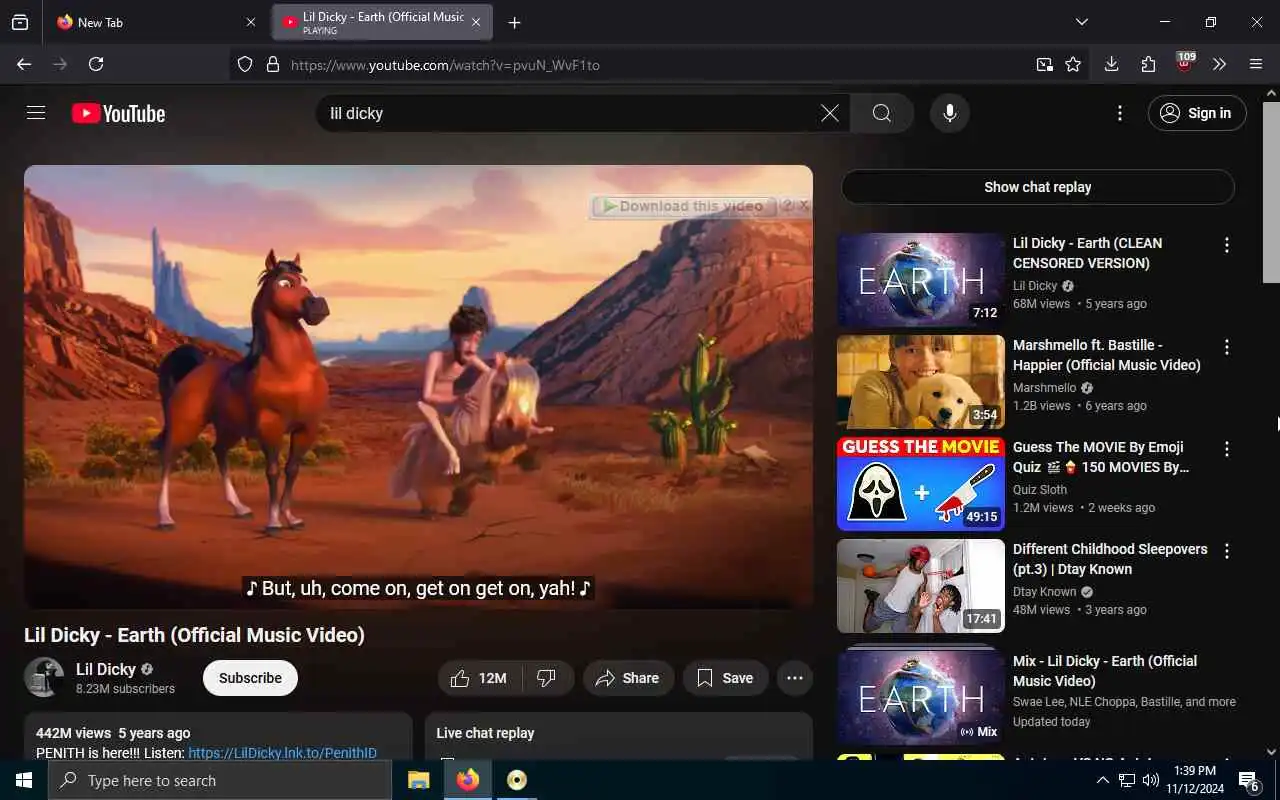Open options for Earth Clean Censored Version
The height and width of the screenshot is (800, 1280).
1227,245
